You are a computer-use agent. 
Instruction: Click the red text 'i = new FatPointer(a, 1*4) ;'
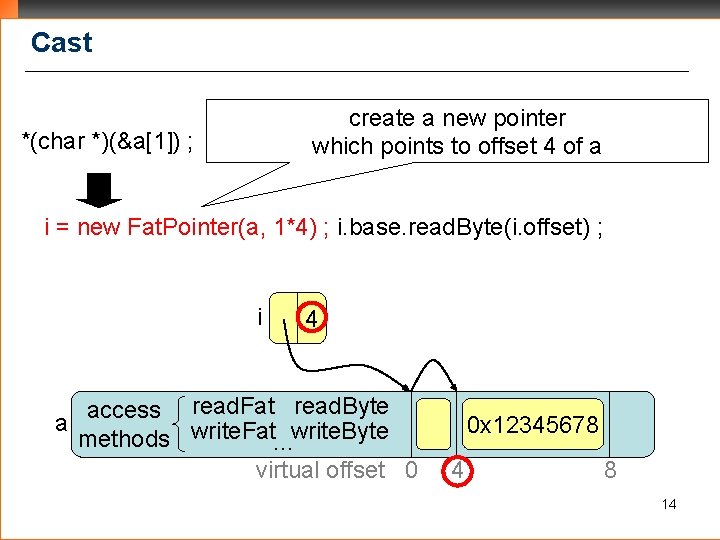coord(186,227)
